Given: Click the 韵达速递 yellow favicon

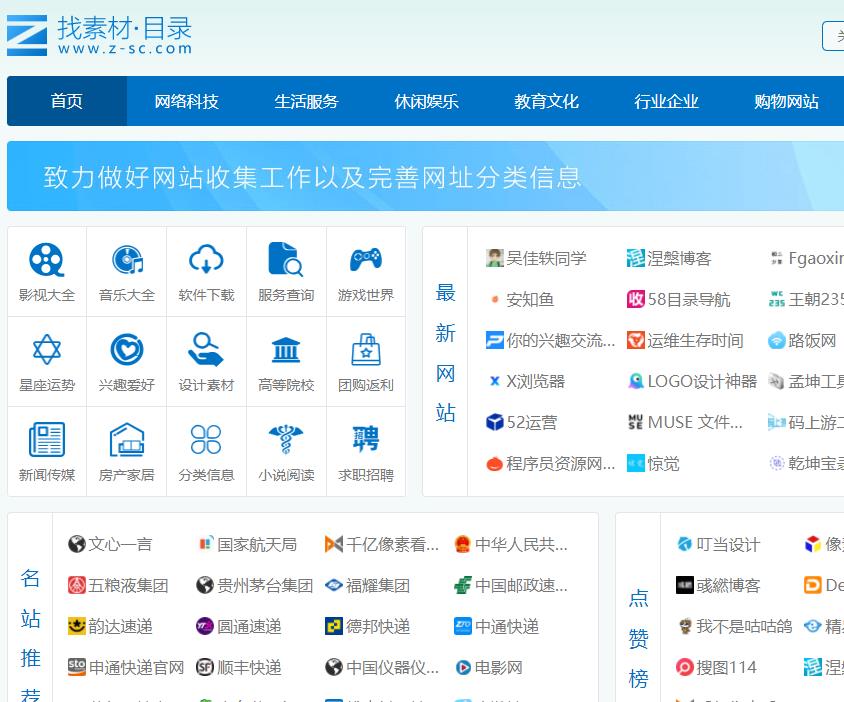Looking at the screenshot, I should click(x=76, y=626).
